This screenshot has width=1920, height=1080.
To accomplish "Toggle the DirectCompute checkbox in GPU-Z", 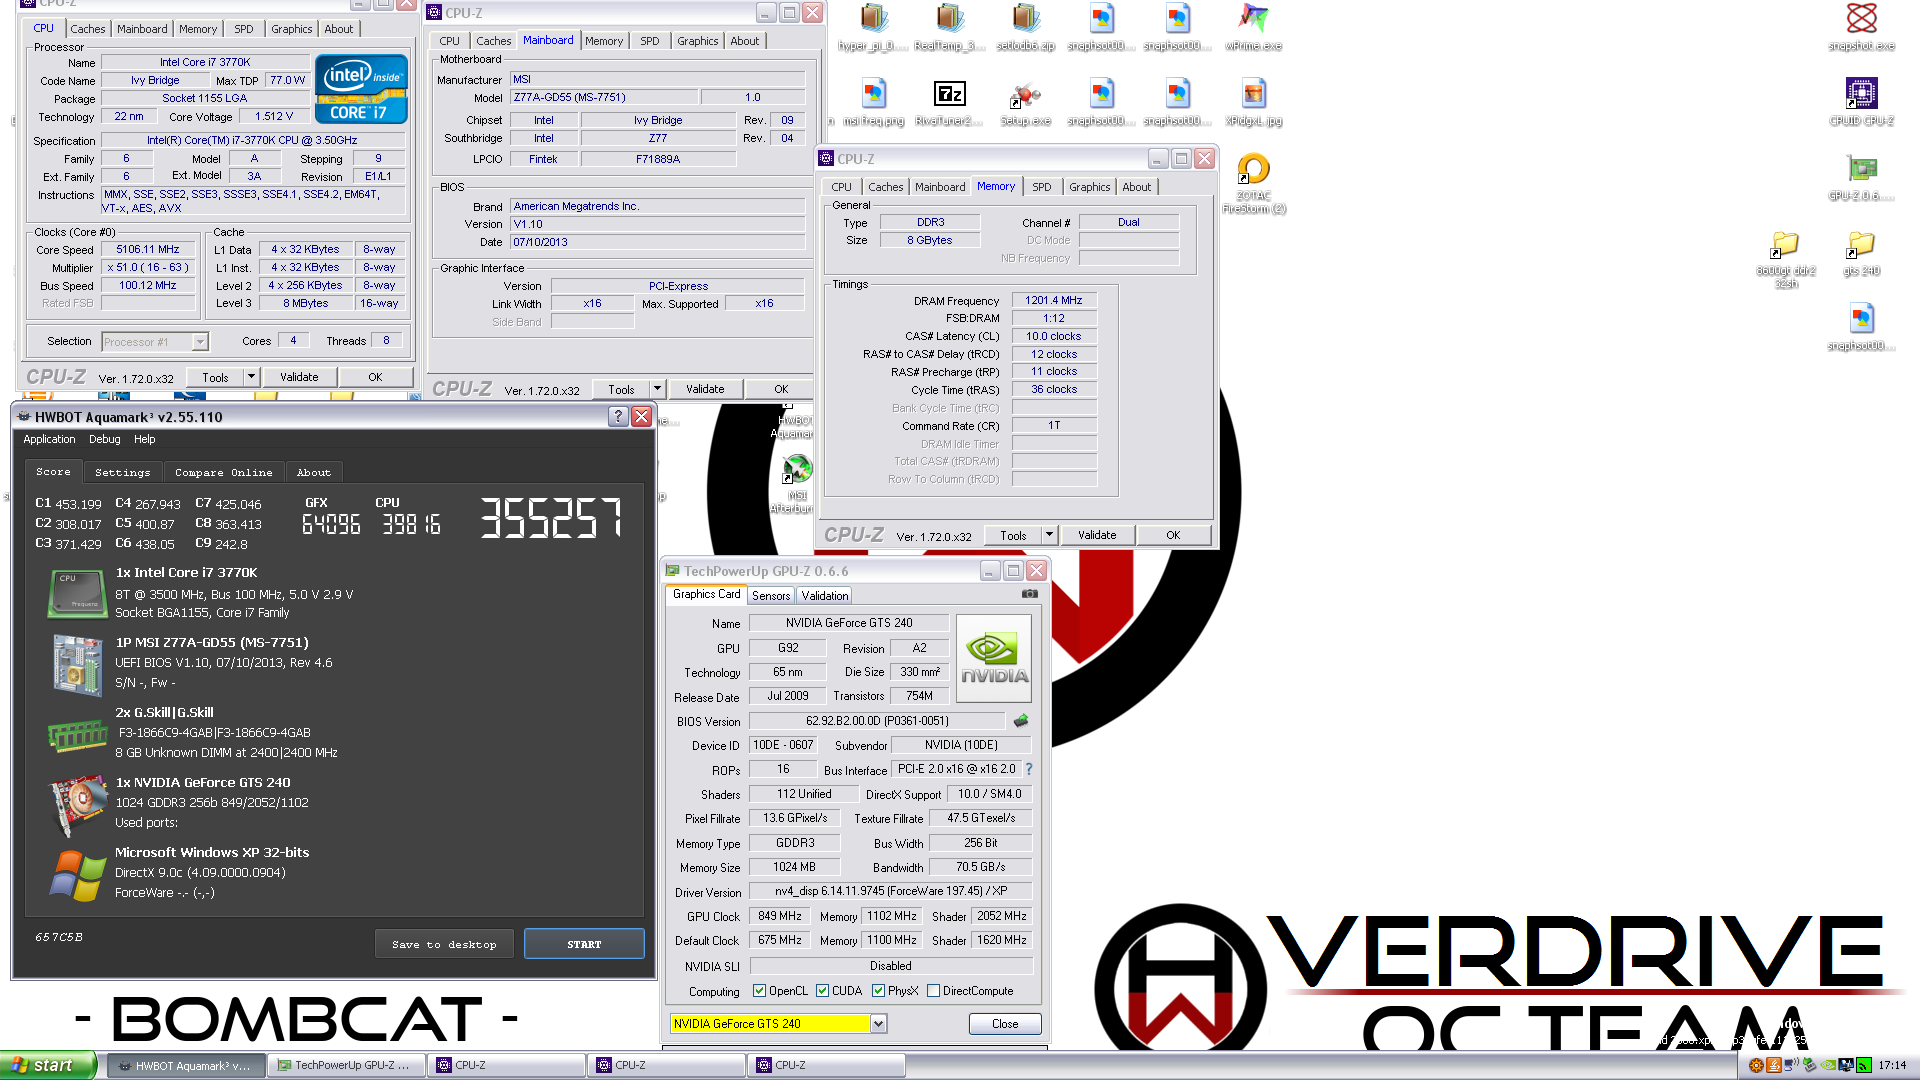I will pos(933,991).
